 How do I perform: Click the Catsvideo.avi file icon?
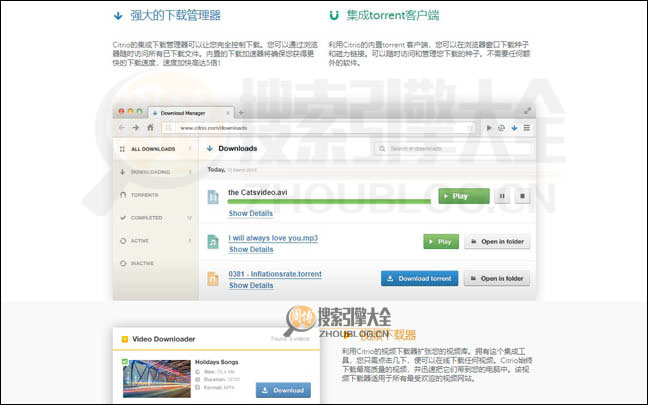tap(213, 197)
